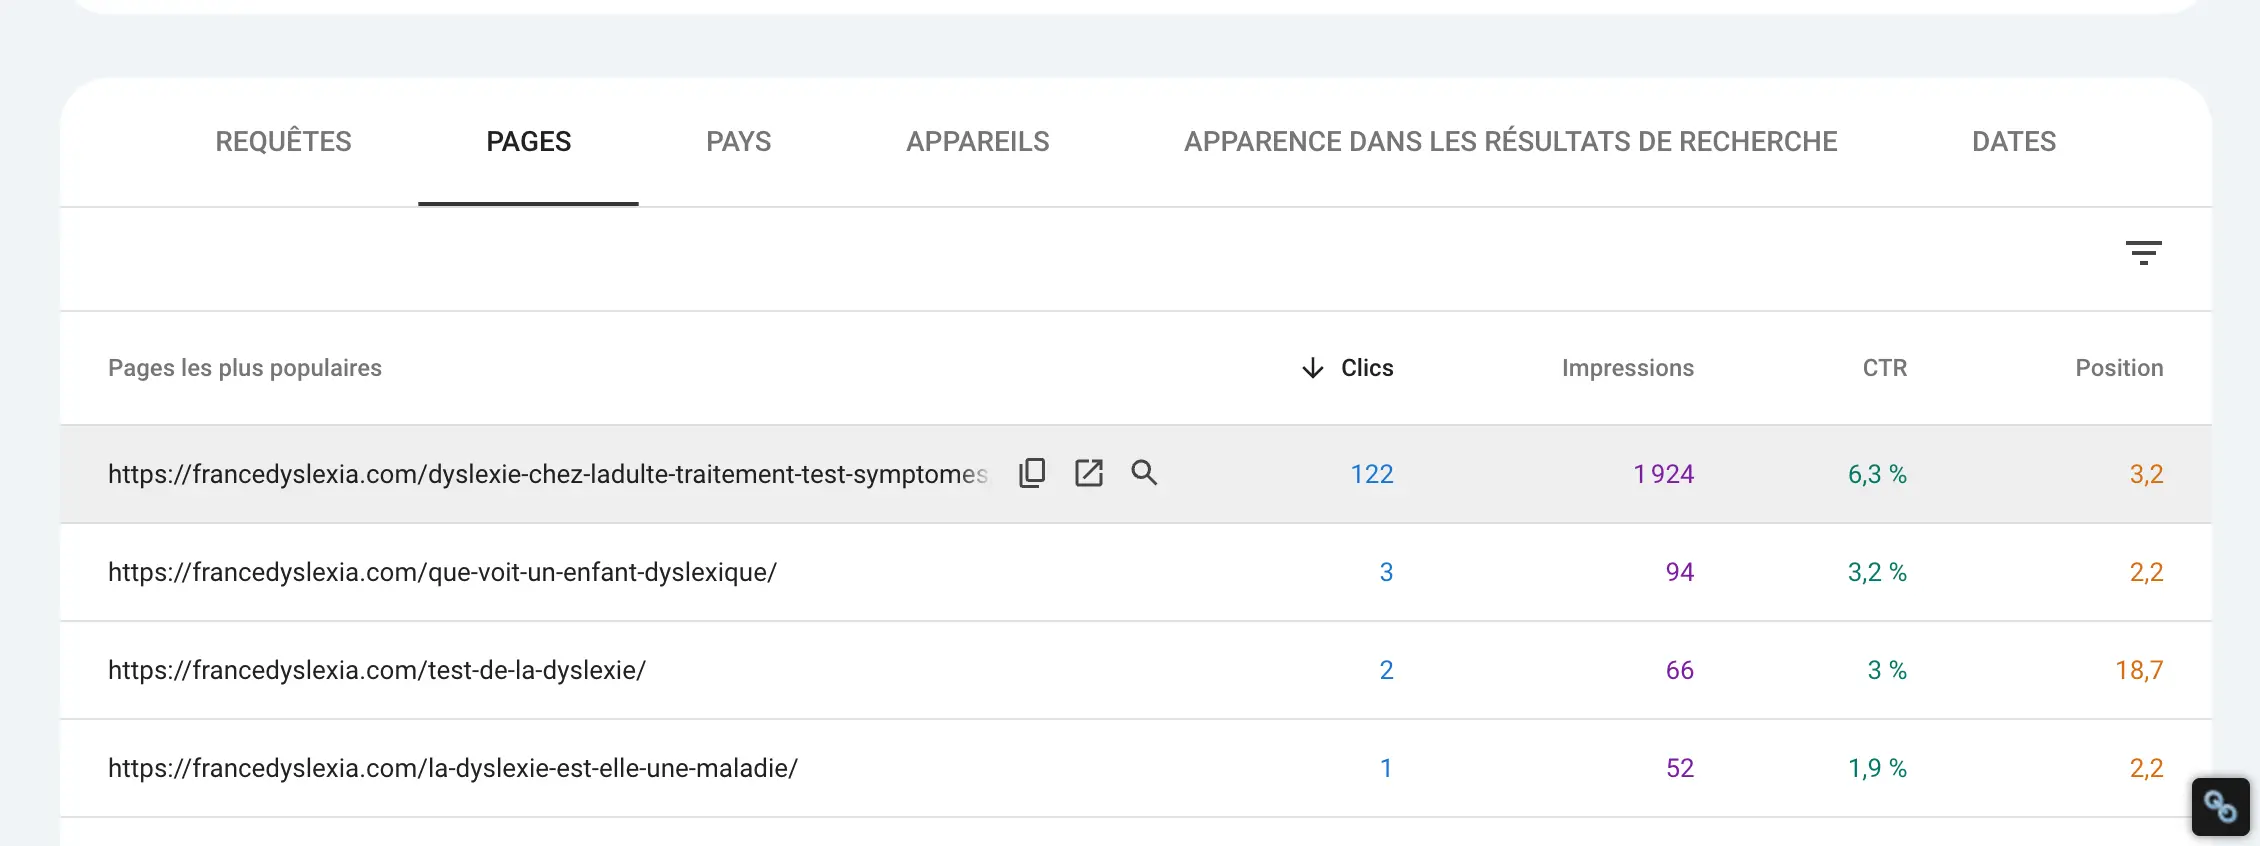Open APPARENCE DANS LES RÉSULTATS DE RECHERCHE tab
2260x846 pixels.
tap(1510, 142)
